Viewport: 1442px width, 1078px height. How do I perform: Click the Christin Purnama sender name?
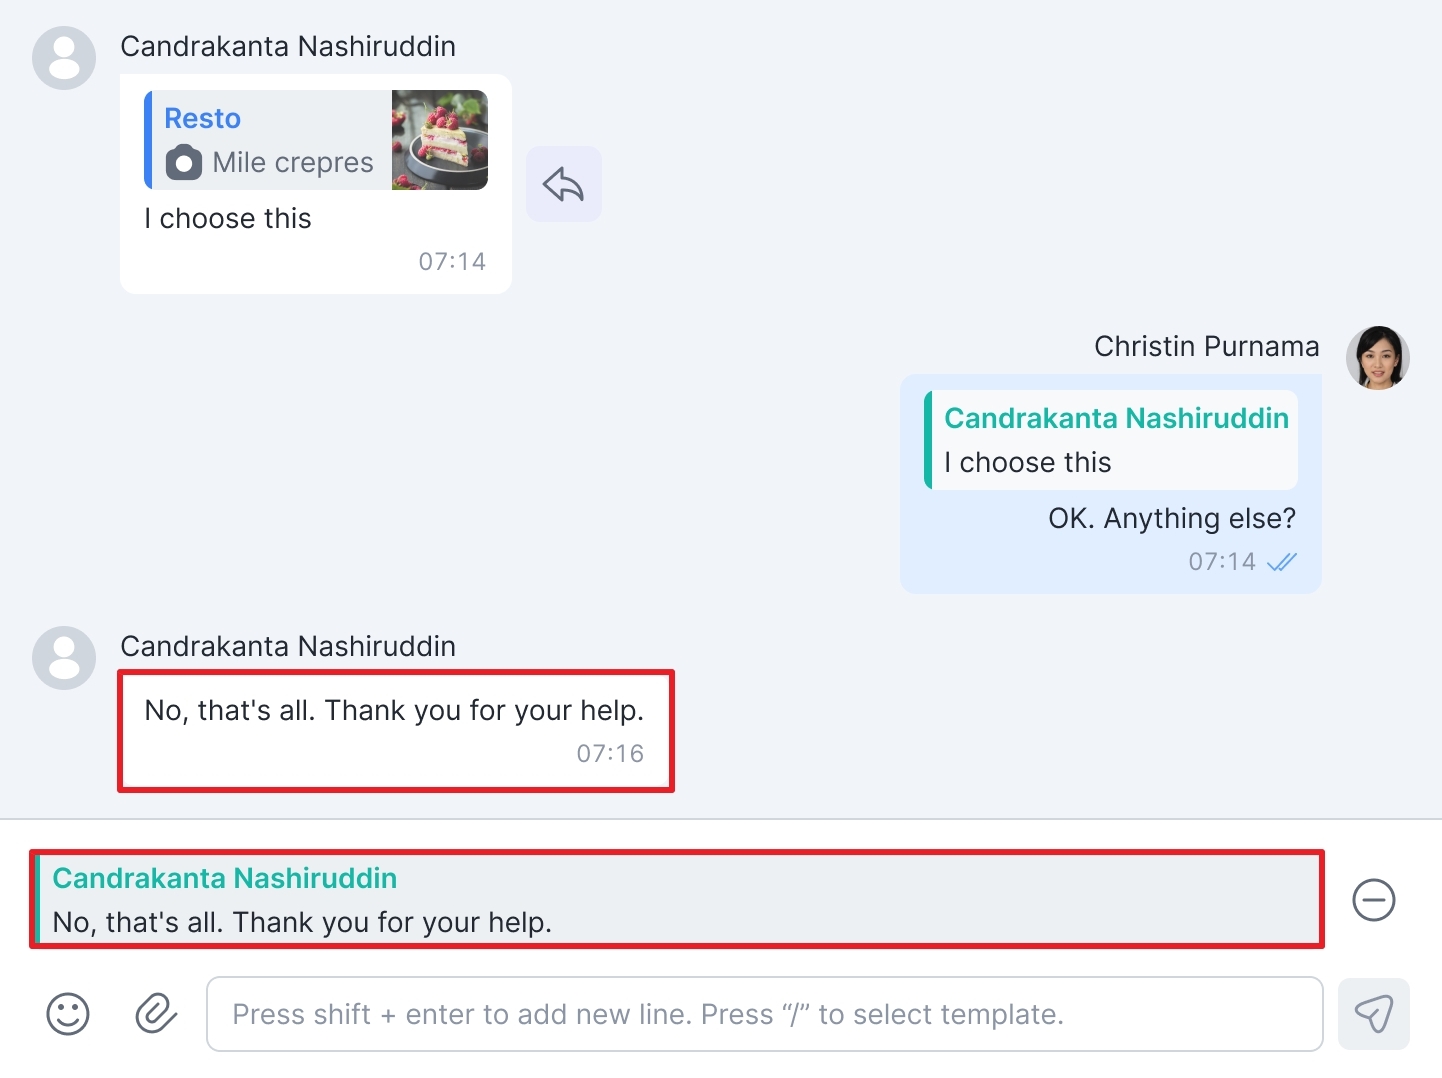1206,346
